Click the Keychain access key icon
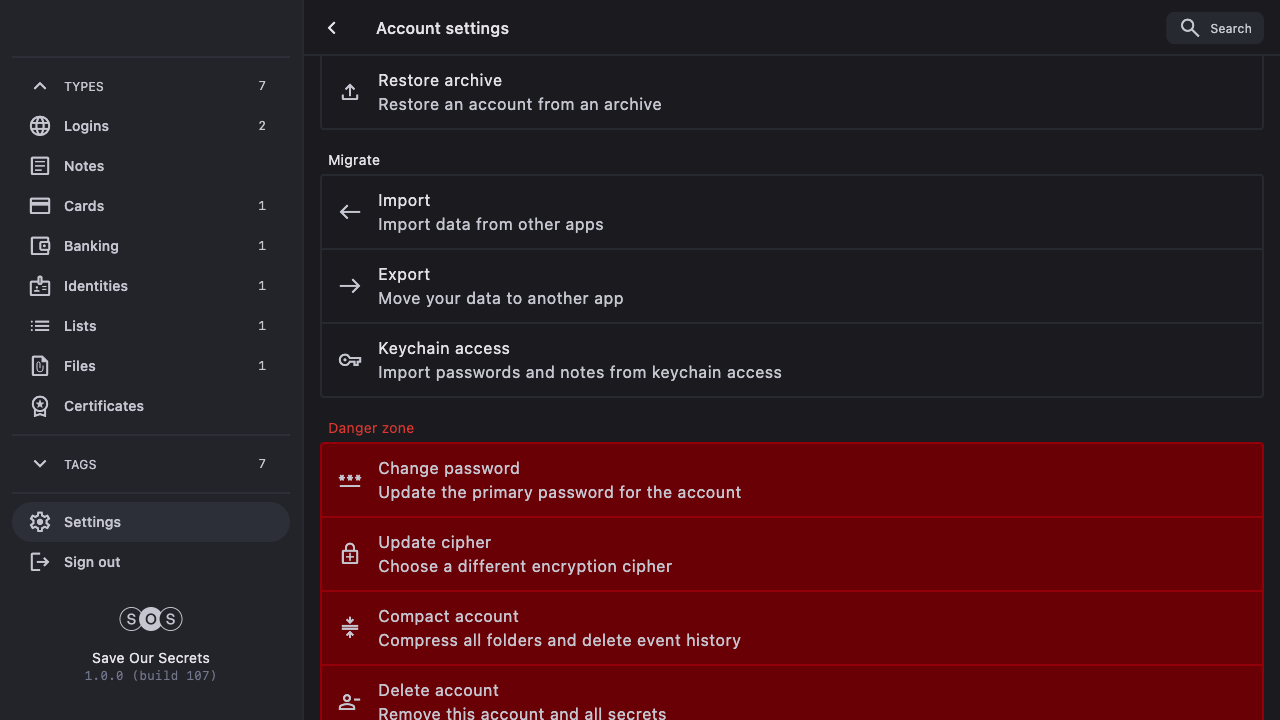This screenshot has height=720, width=1280. click(350, 360)
